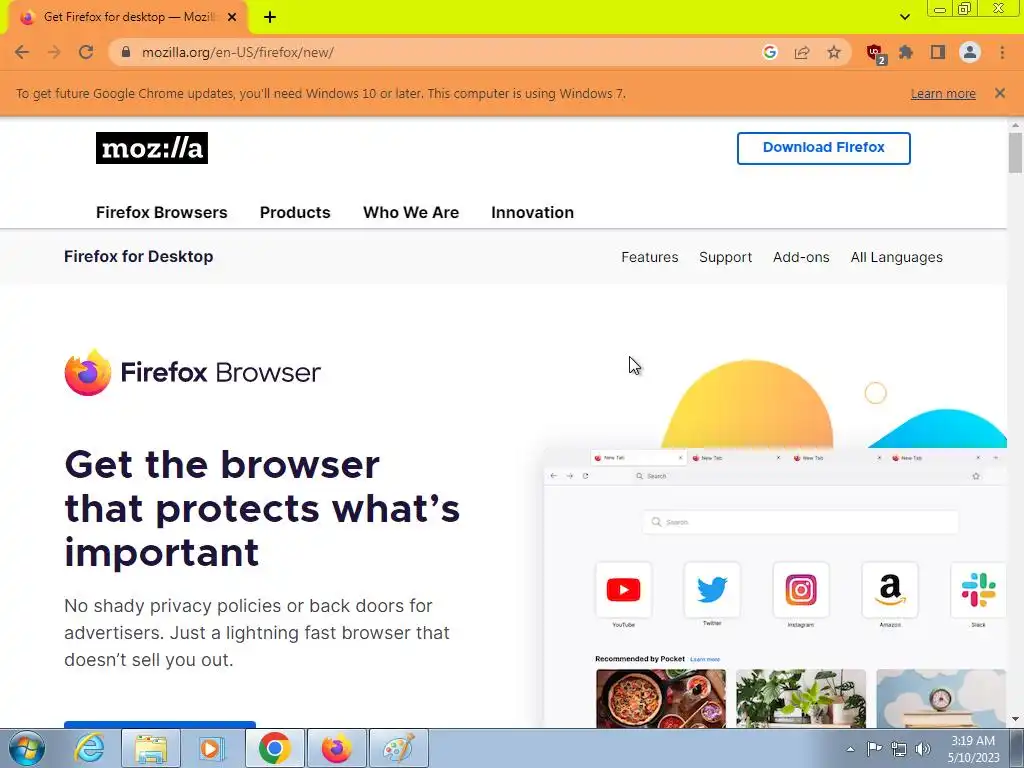Open the Extensions puzzle piece icon
The image size is (1024, 768).
906,52
